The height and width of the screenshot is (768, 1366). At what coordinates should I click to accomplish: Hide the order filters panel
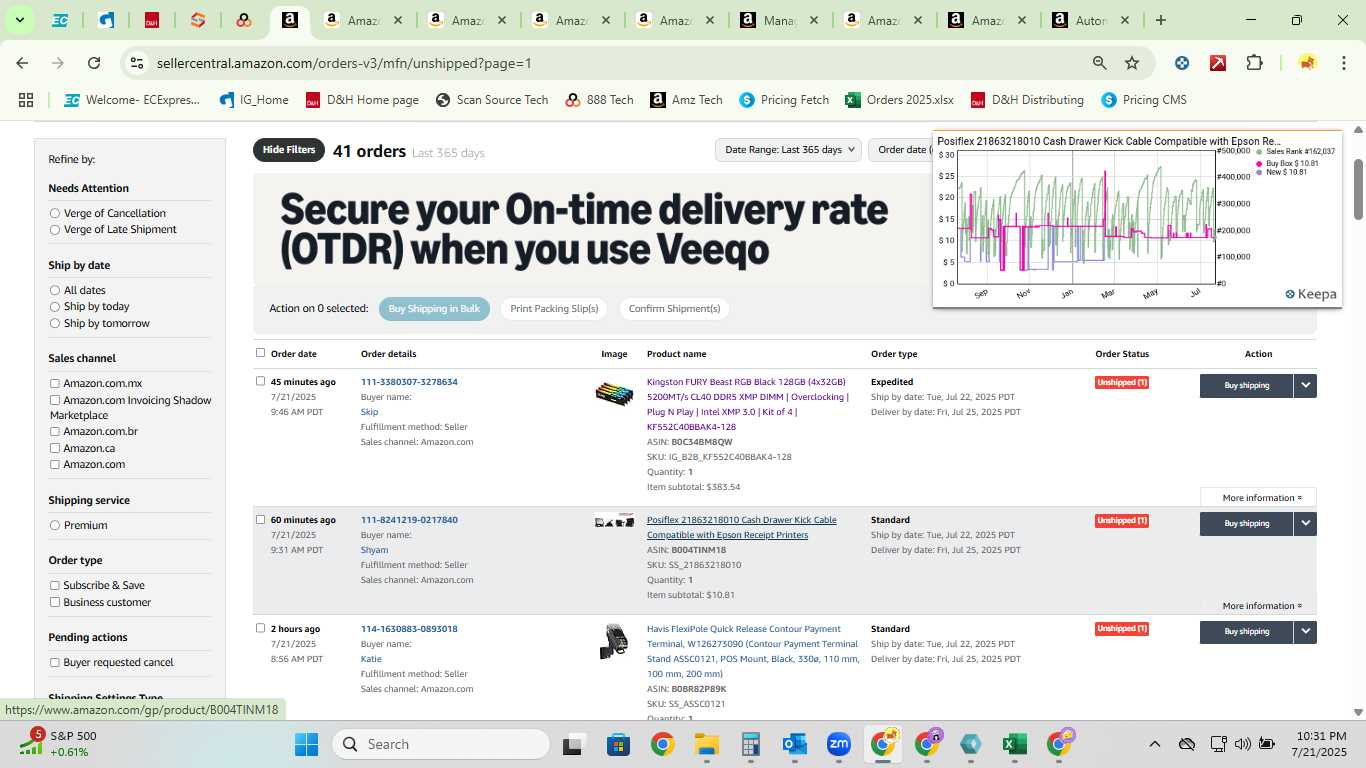tap(289, 150)
